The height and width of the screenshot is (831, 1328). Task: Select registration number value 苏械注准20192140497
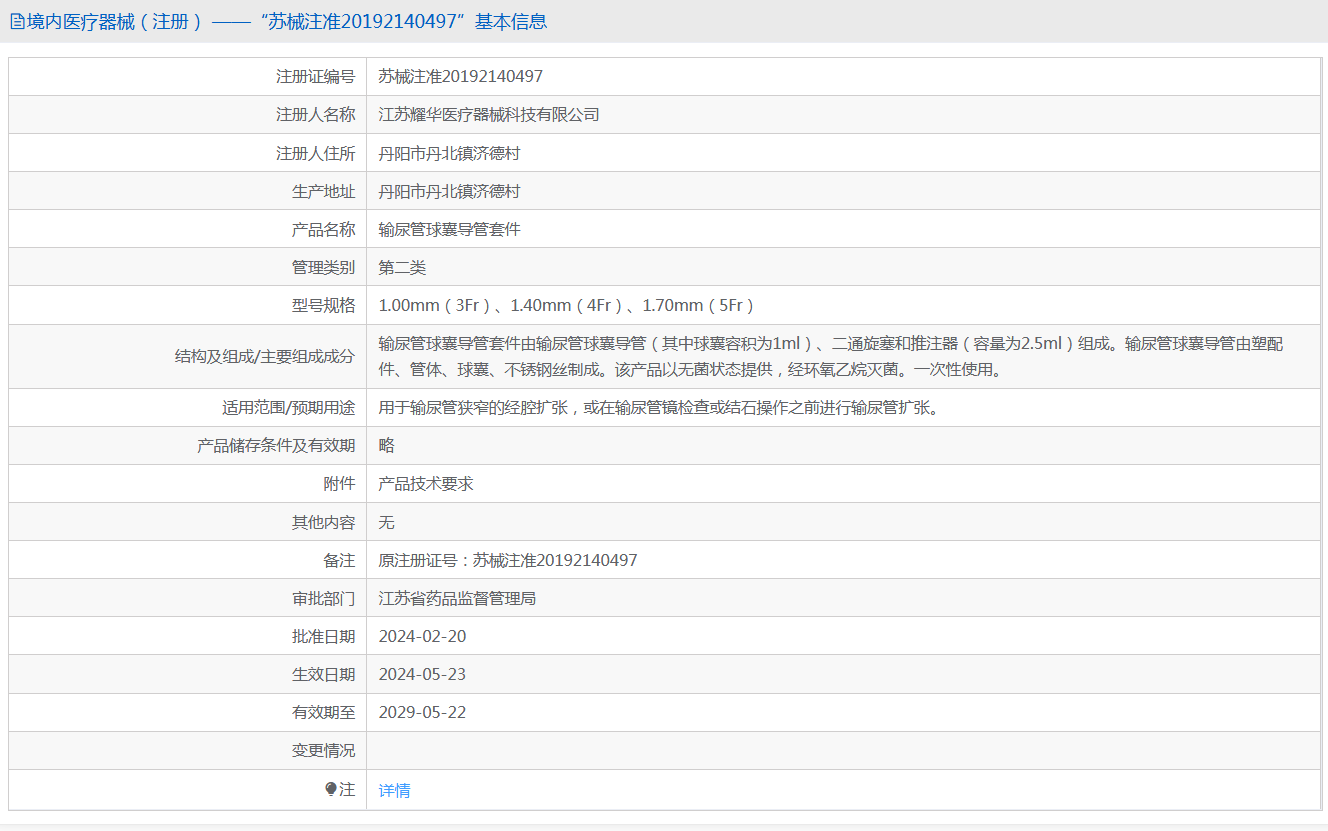461,76
